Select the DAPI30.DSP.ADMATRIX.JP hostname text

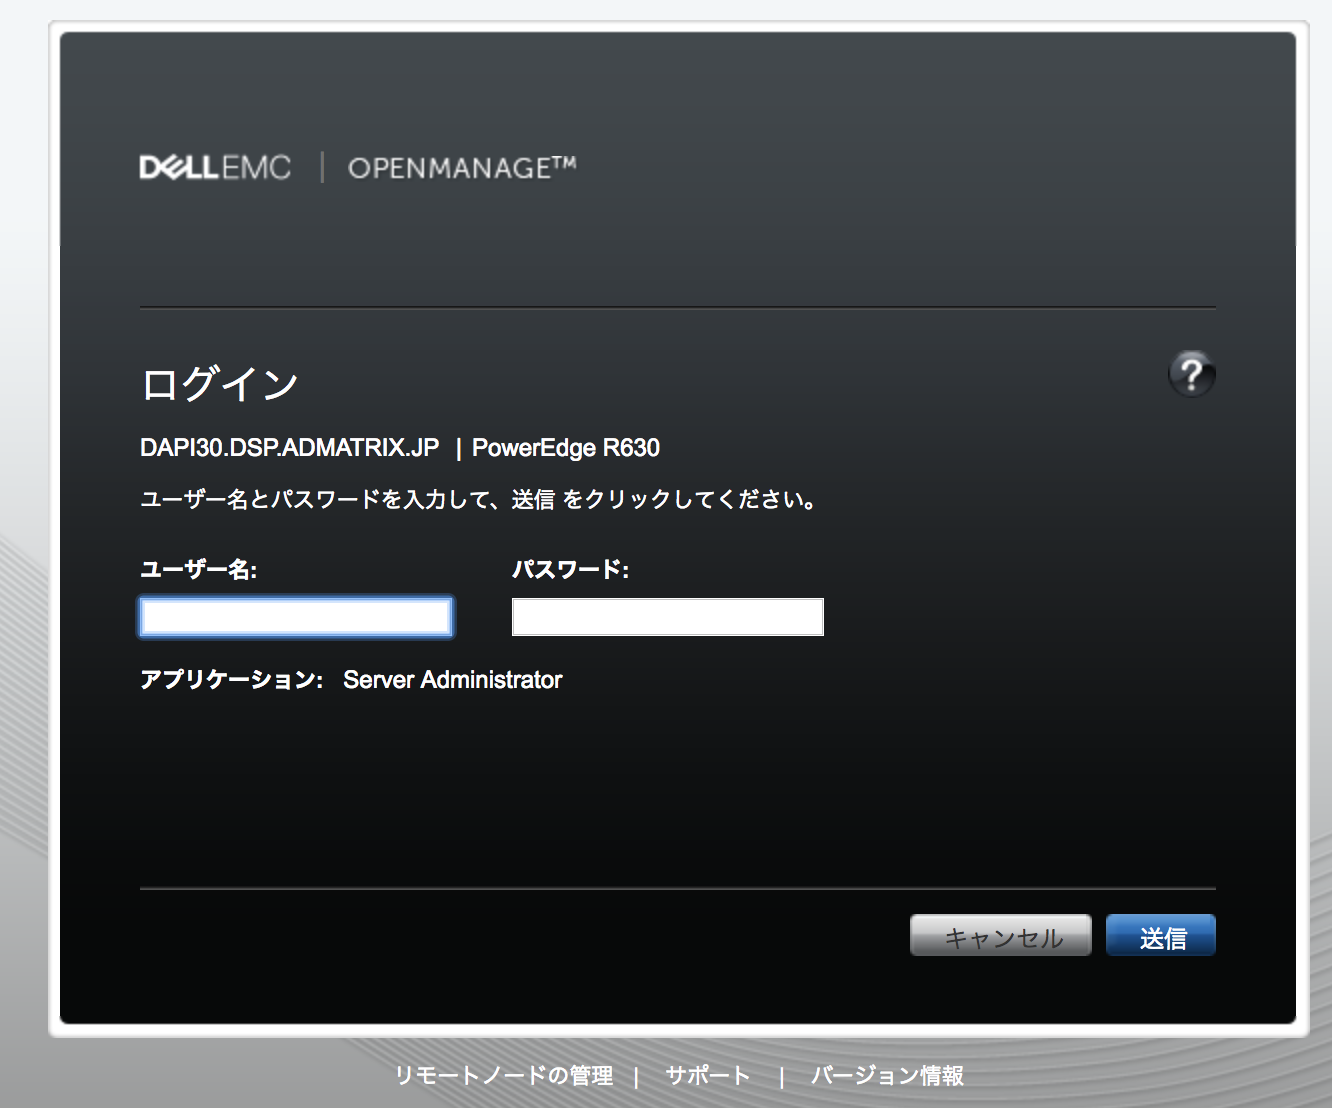(x=290, y=448)
